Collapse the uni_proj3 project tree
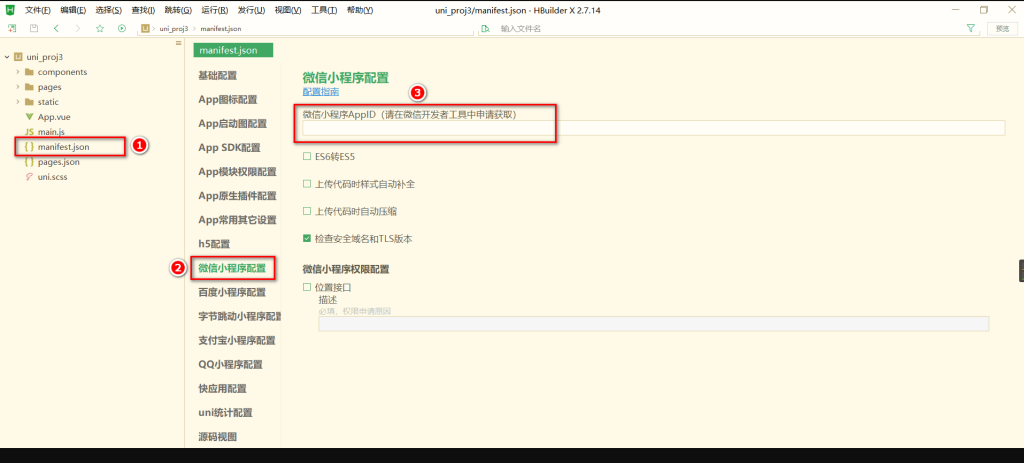Viewport: 1024px width, 463px height. tap(7, 57)
